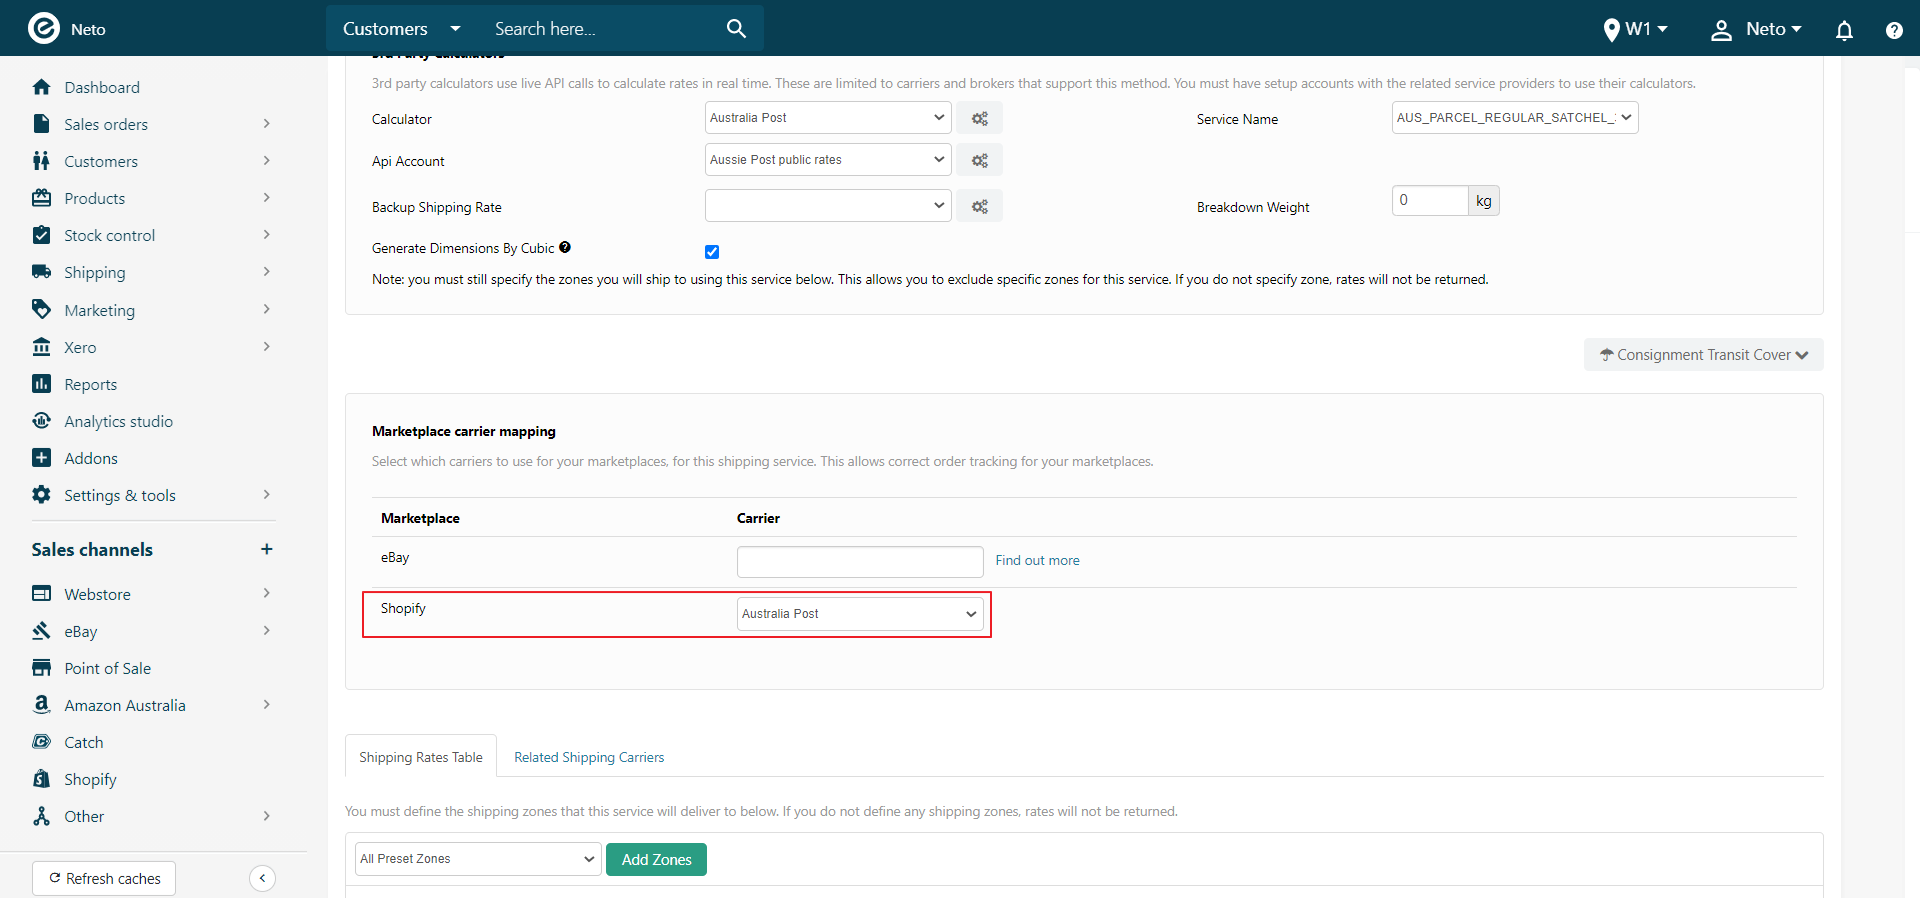
Task: Expand Consignment Transit Cover section
Action: tap(1704, 355)
